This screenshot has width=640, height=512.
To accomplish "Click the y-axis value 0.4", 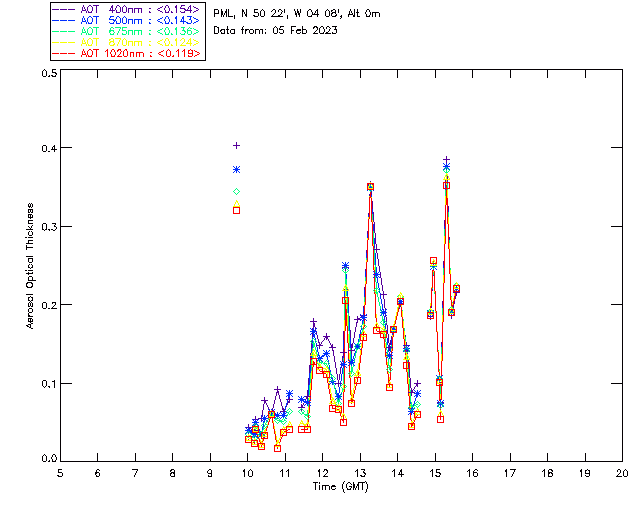I will [x=49, y=148].
